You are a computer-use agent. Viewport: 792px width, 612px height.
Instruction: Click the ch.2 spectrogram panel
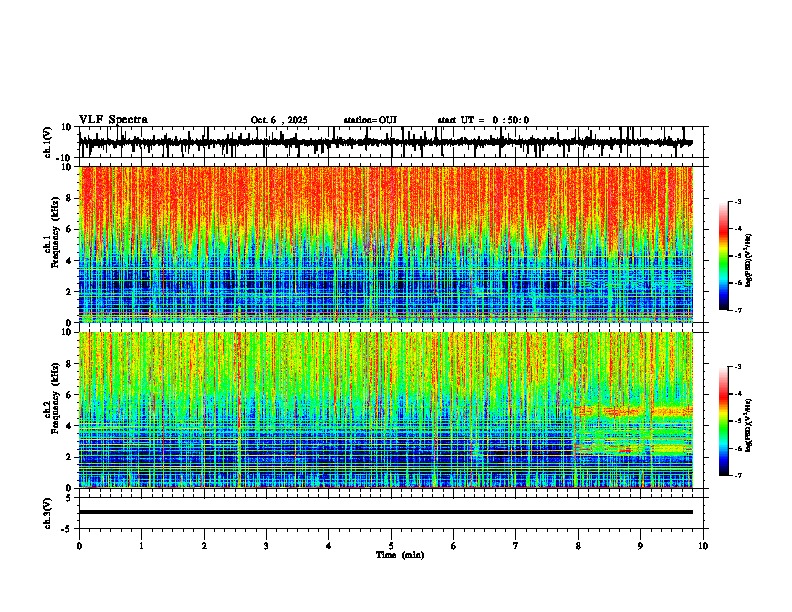(x=386, y=410)
